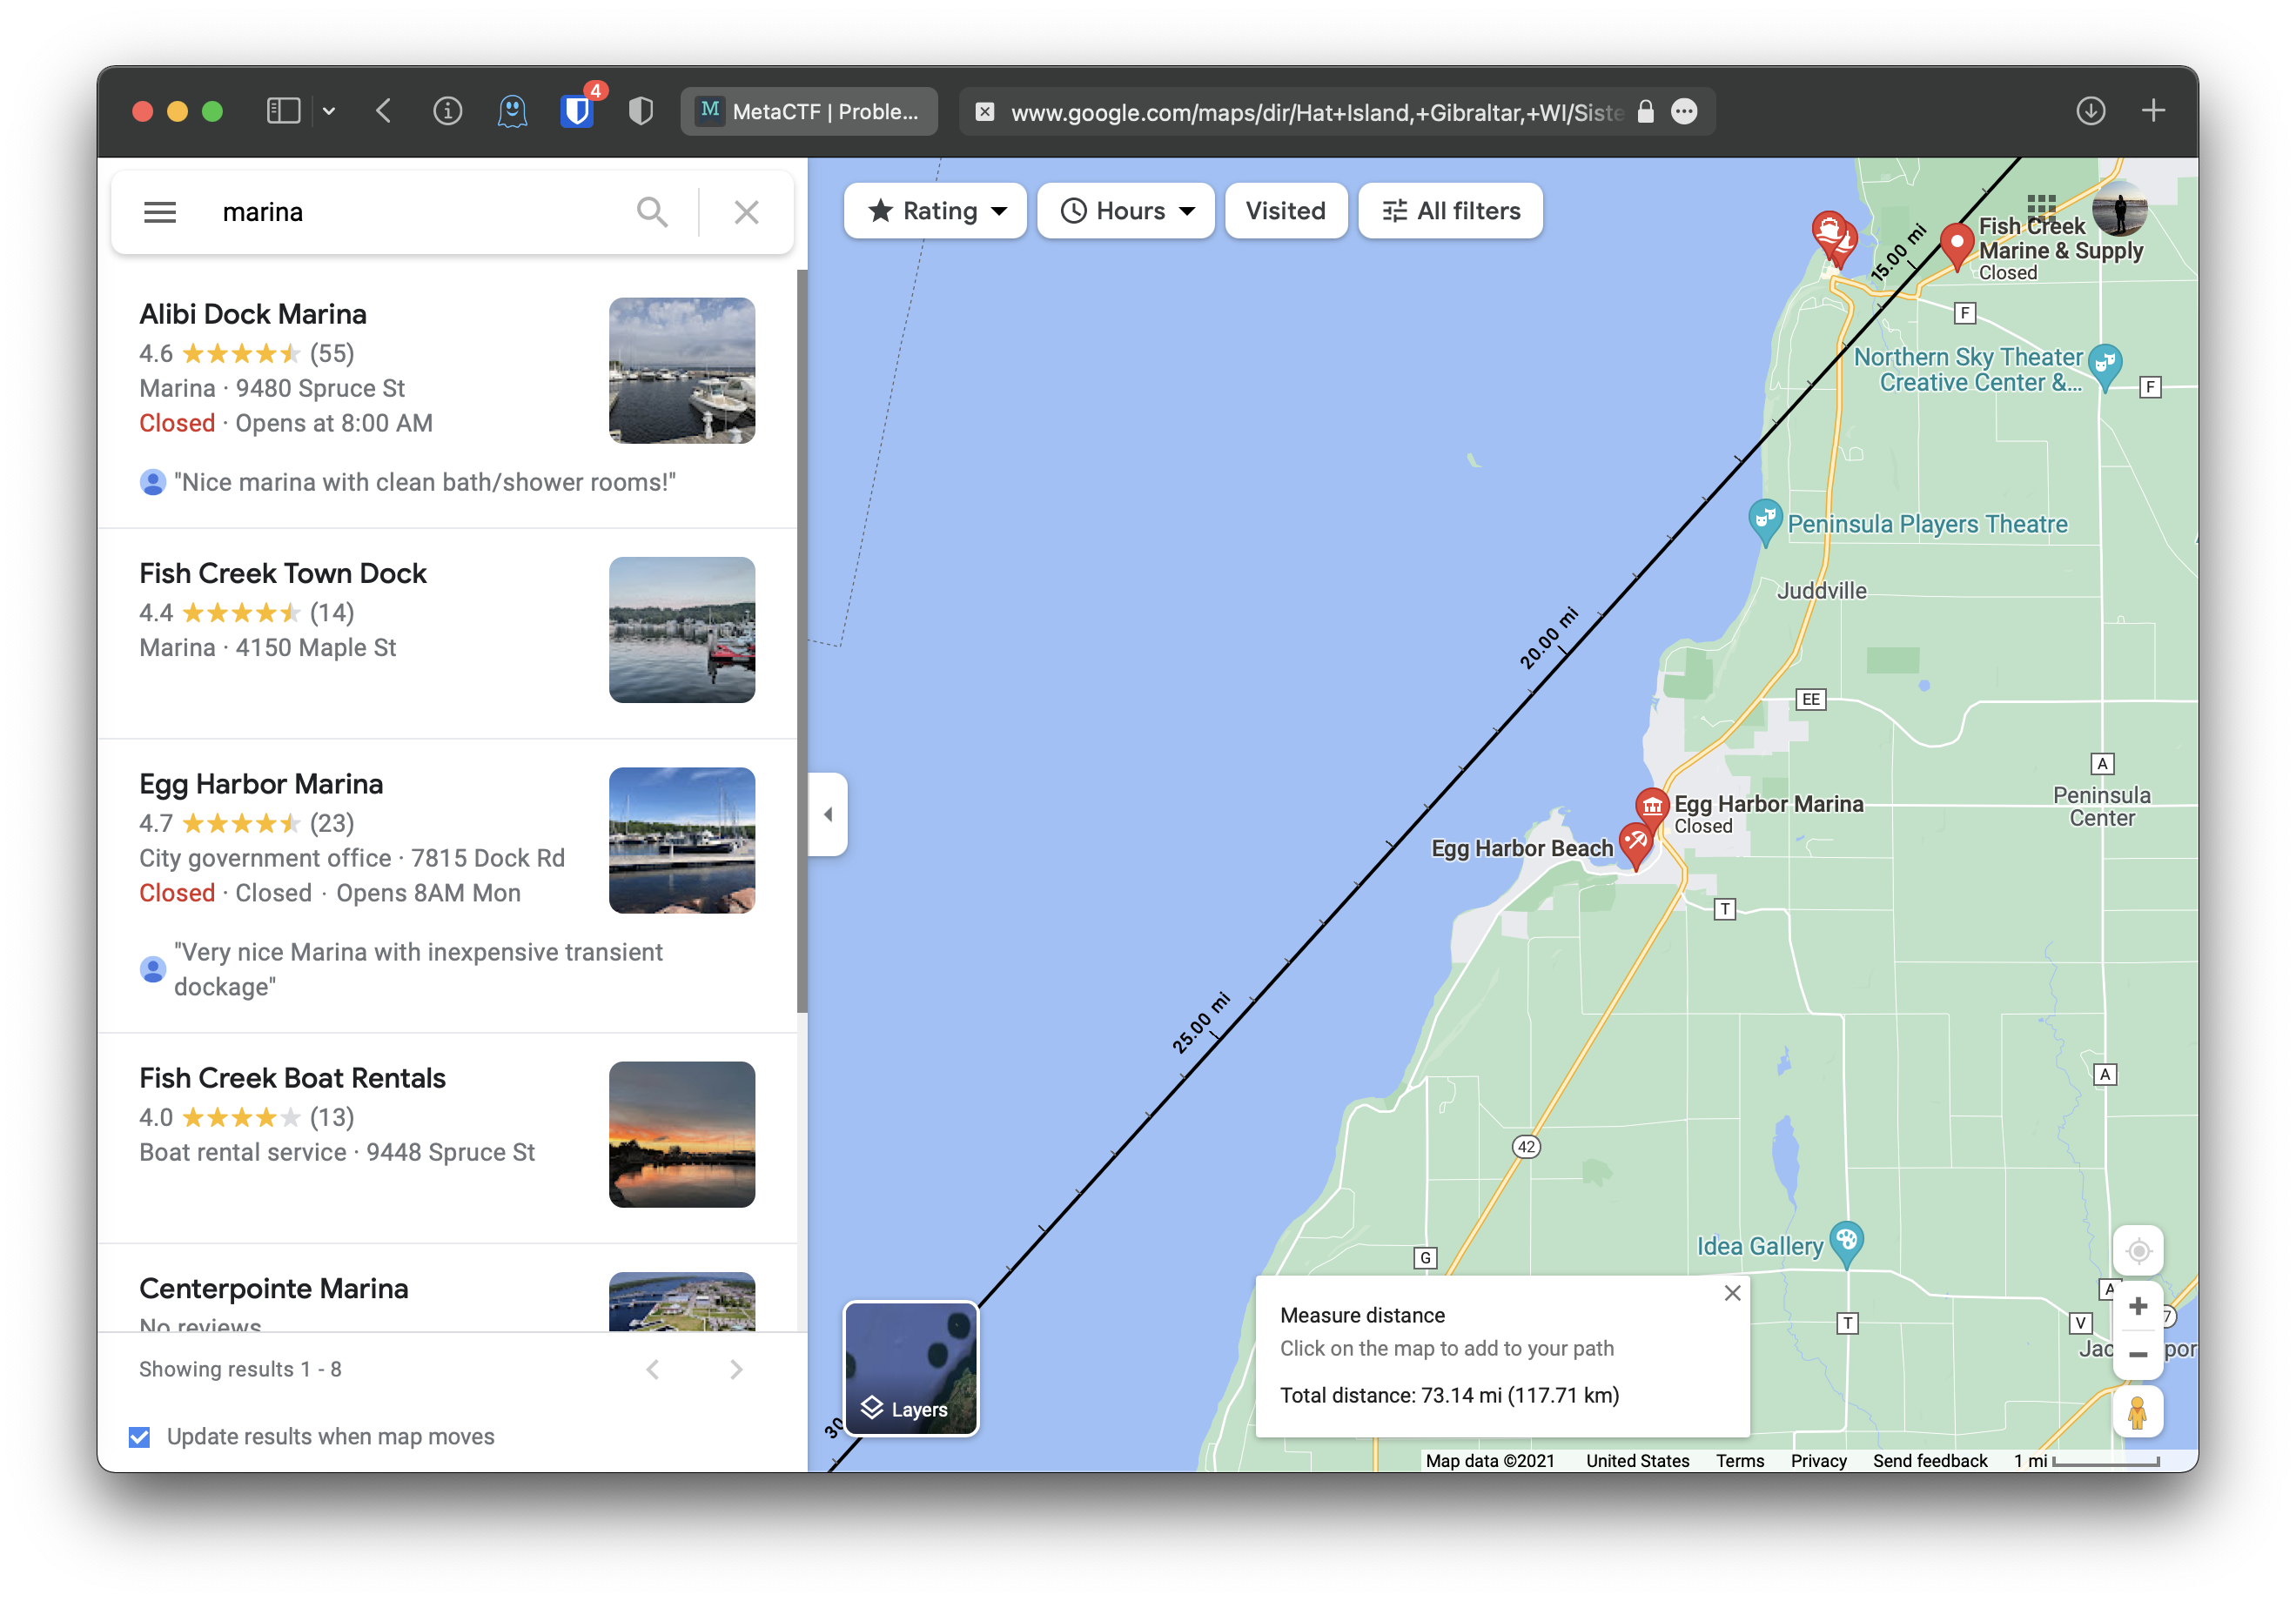Click Peninsula Players Theatre marker
Viewport: 2296px width, 1601px height.
[x=1765, y=522]
